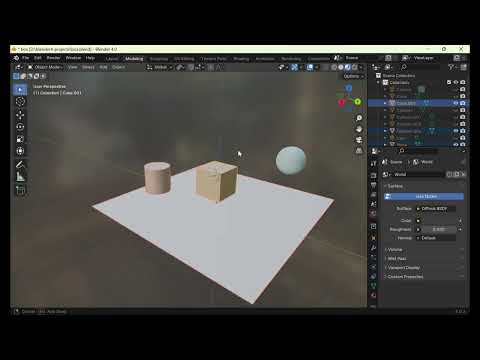Toggle show gizmo button in viewport header

tap(294, 67)
